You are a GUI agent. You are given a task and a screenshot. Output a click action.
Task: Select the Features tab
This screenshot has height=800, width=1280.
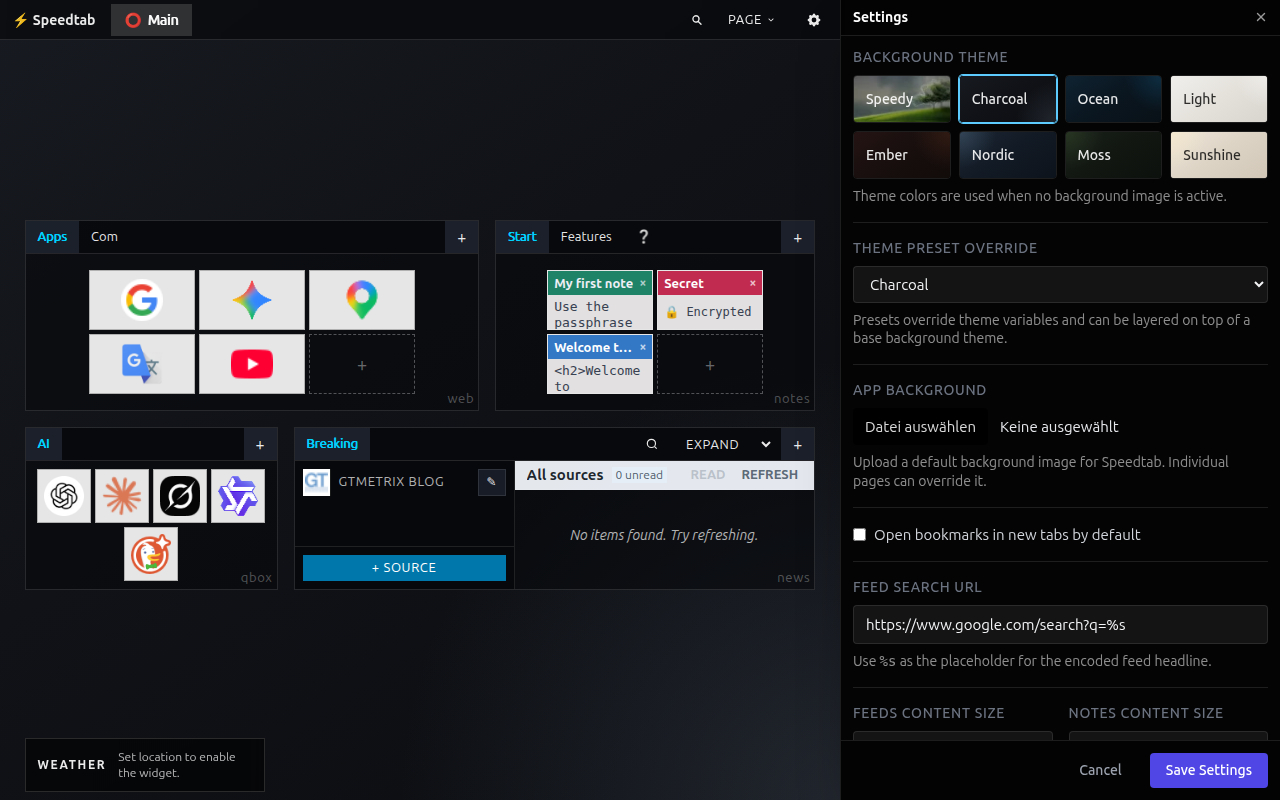tap(586, 237)
